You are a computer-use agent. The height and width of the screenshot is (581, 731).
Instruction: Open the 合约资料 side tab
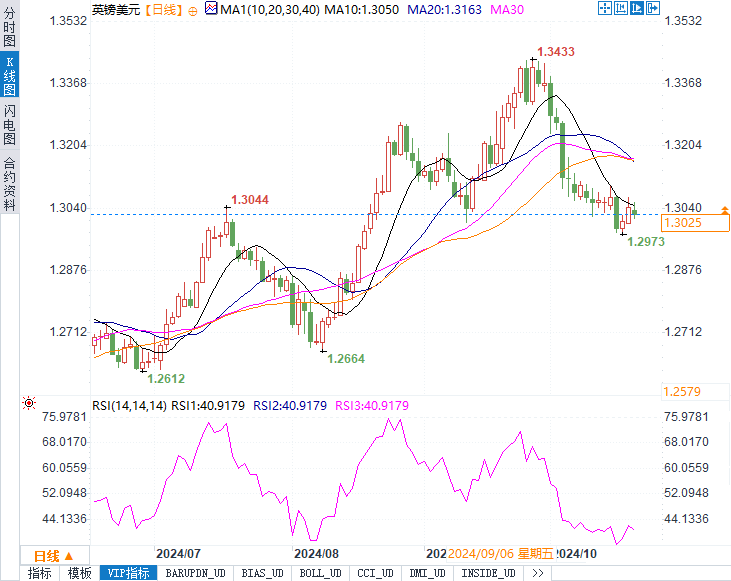[9, 184]
